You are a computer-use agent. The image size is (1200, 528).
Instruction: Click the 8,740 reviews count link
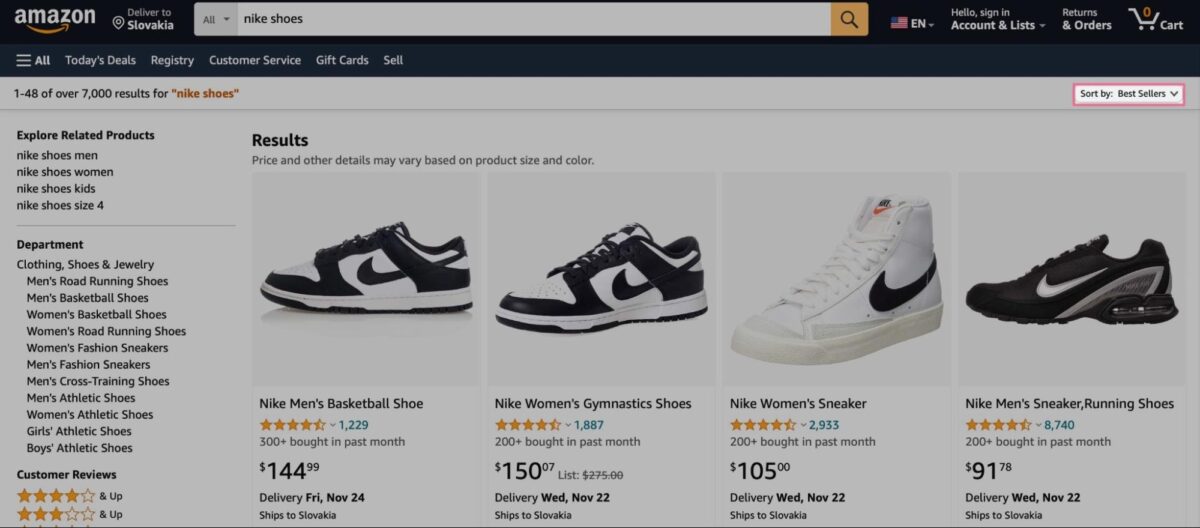[1059, 425]
